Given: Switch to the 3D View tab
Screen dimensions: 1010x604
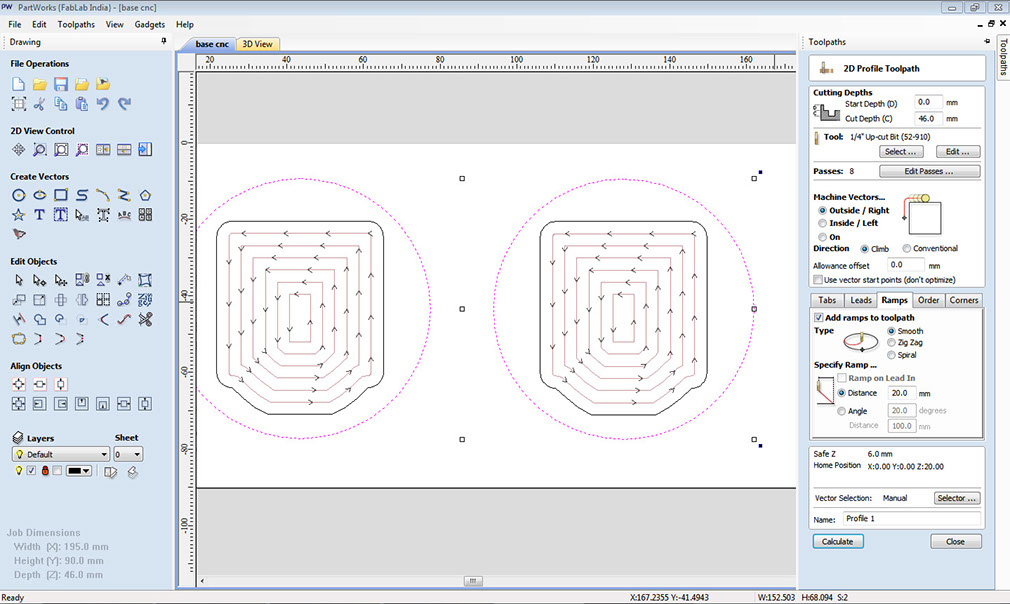Looking at the screenshot, I should pyautogui.click(x=258, y=44).
